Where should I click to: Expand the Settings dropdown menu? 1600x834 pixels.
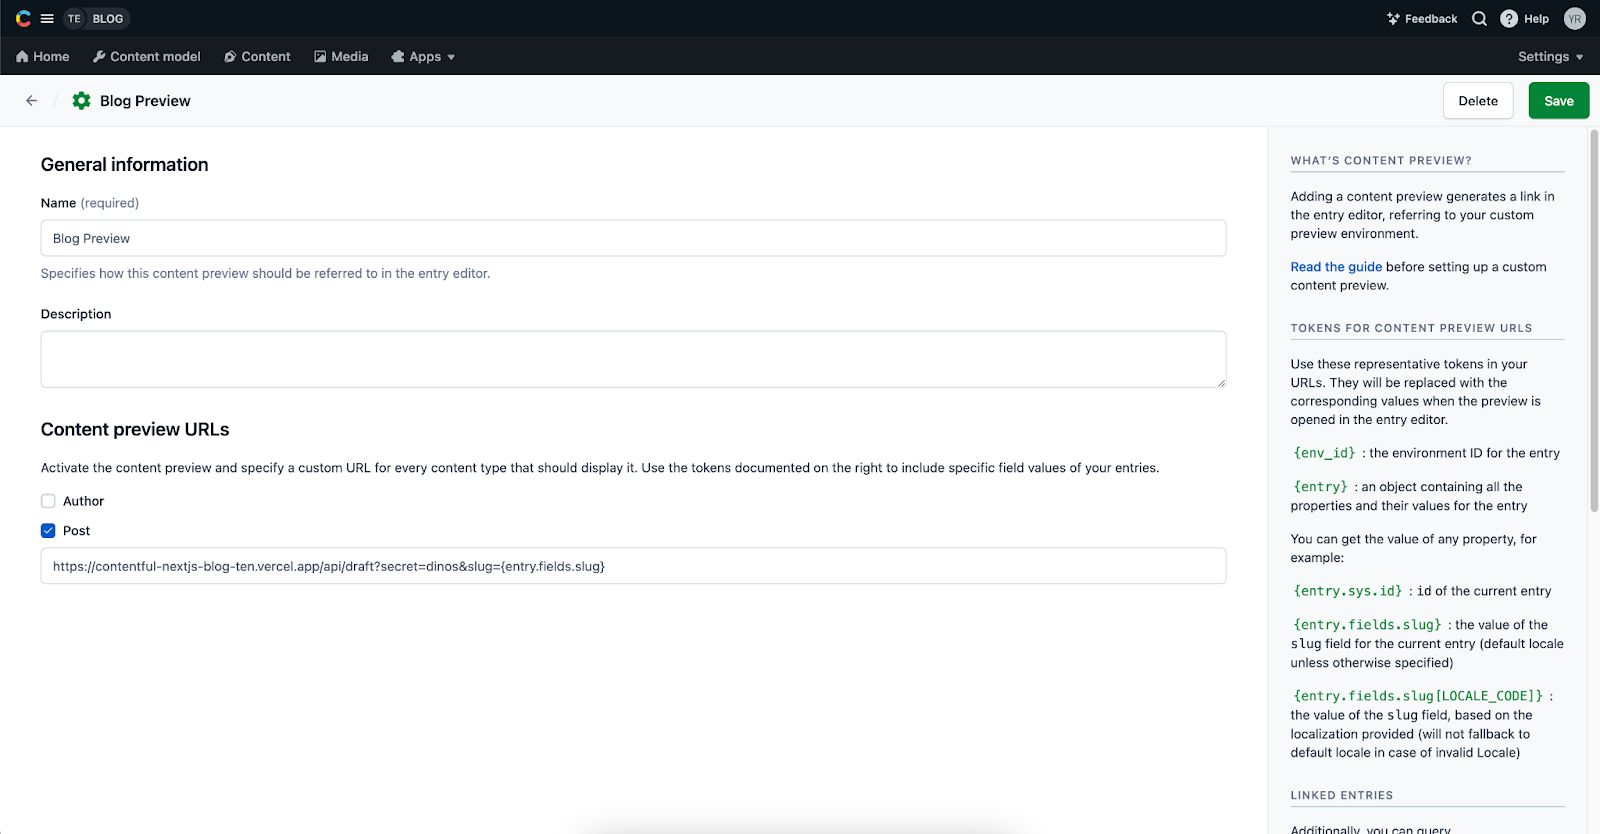pyautogui.click(x=1551, y=56)
